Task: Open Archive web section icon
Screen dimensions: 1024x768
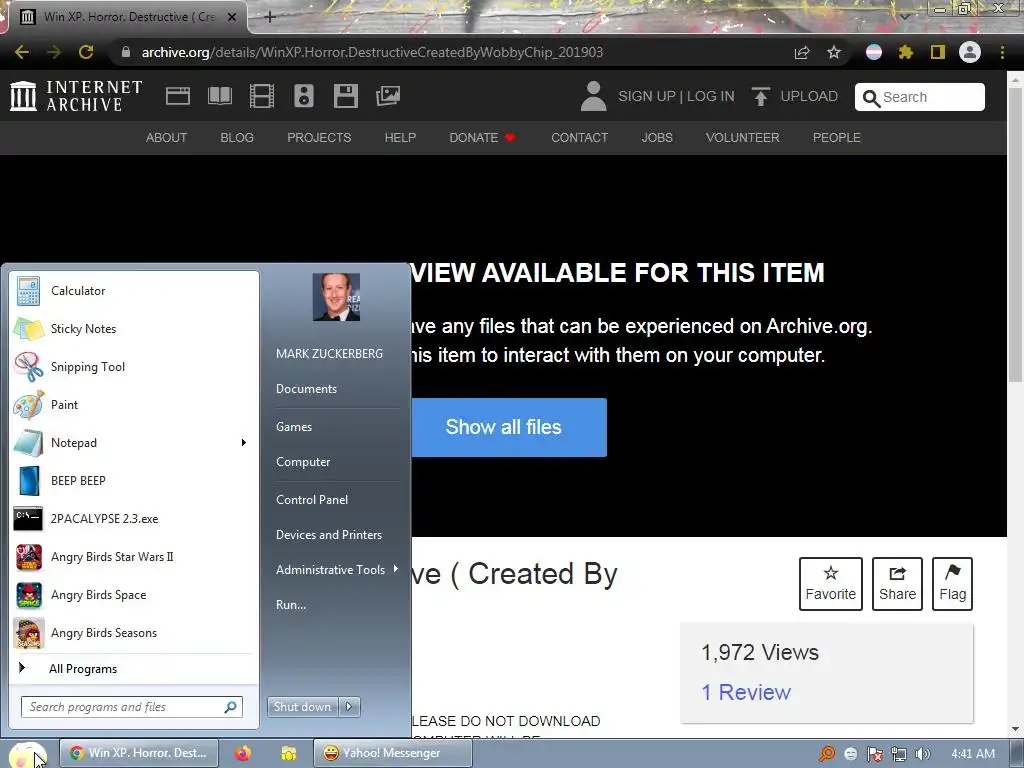Action: point(178,96)
